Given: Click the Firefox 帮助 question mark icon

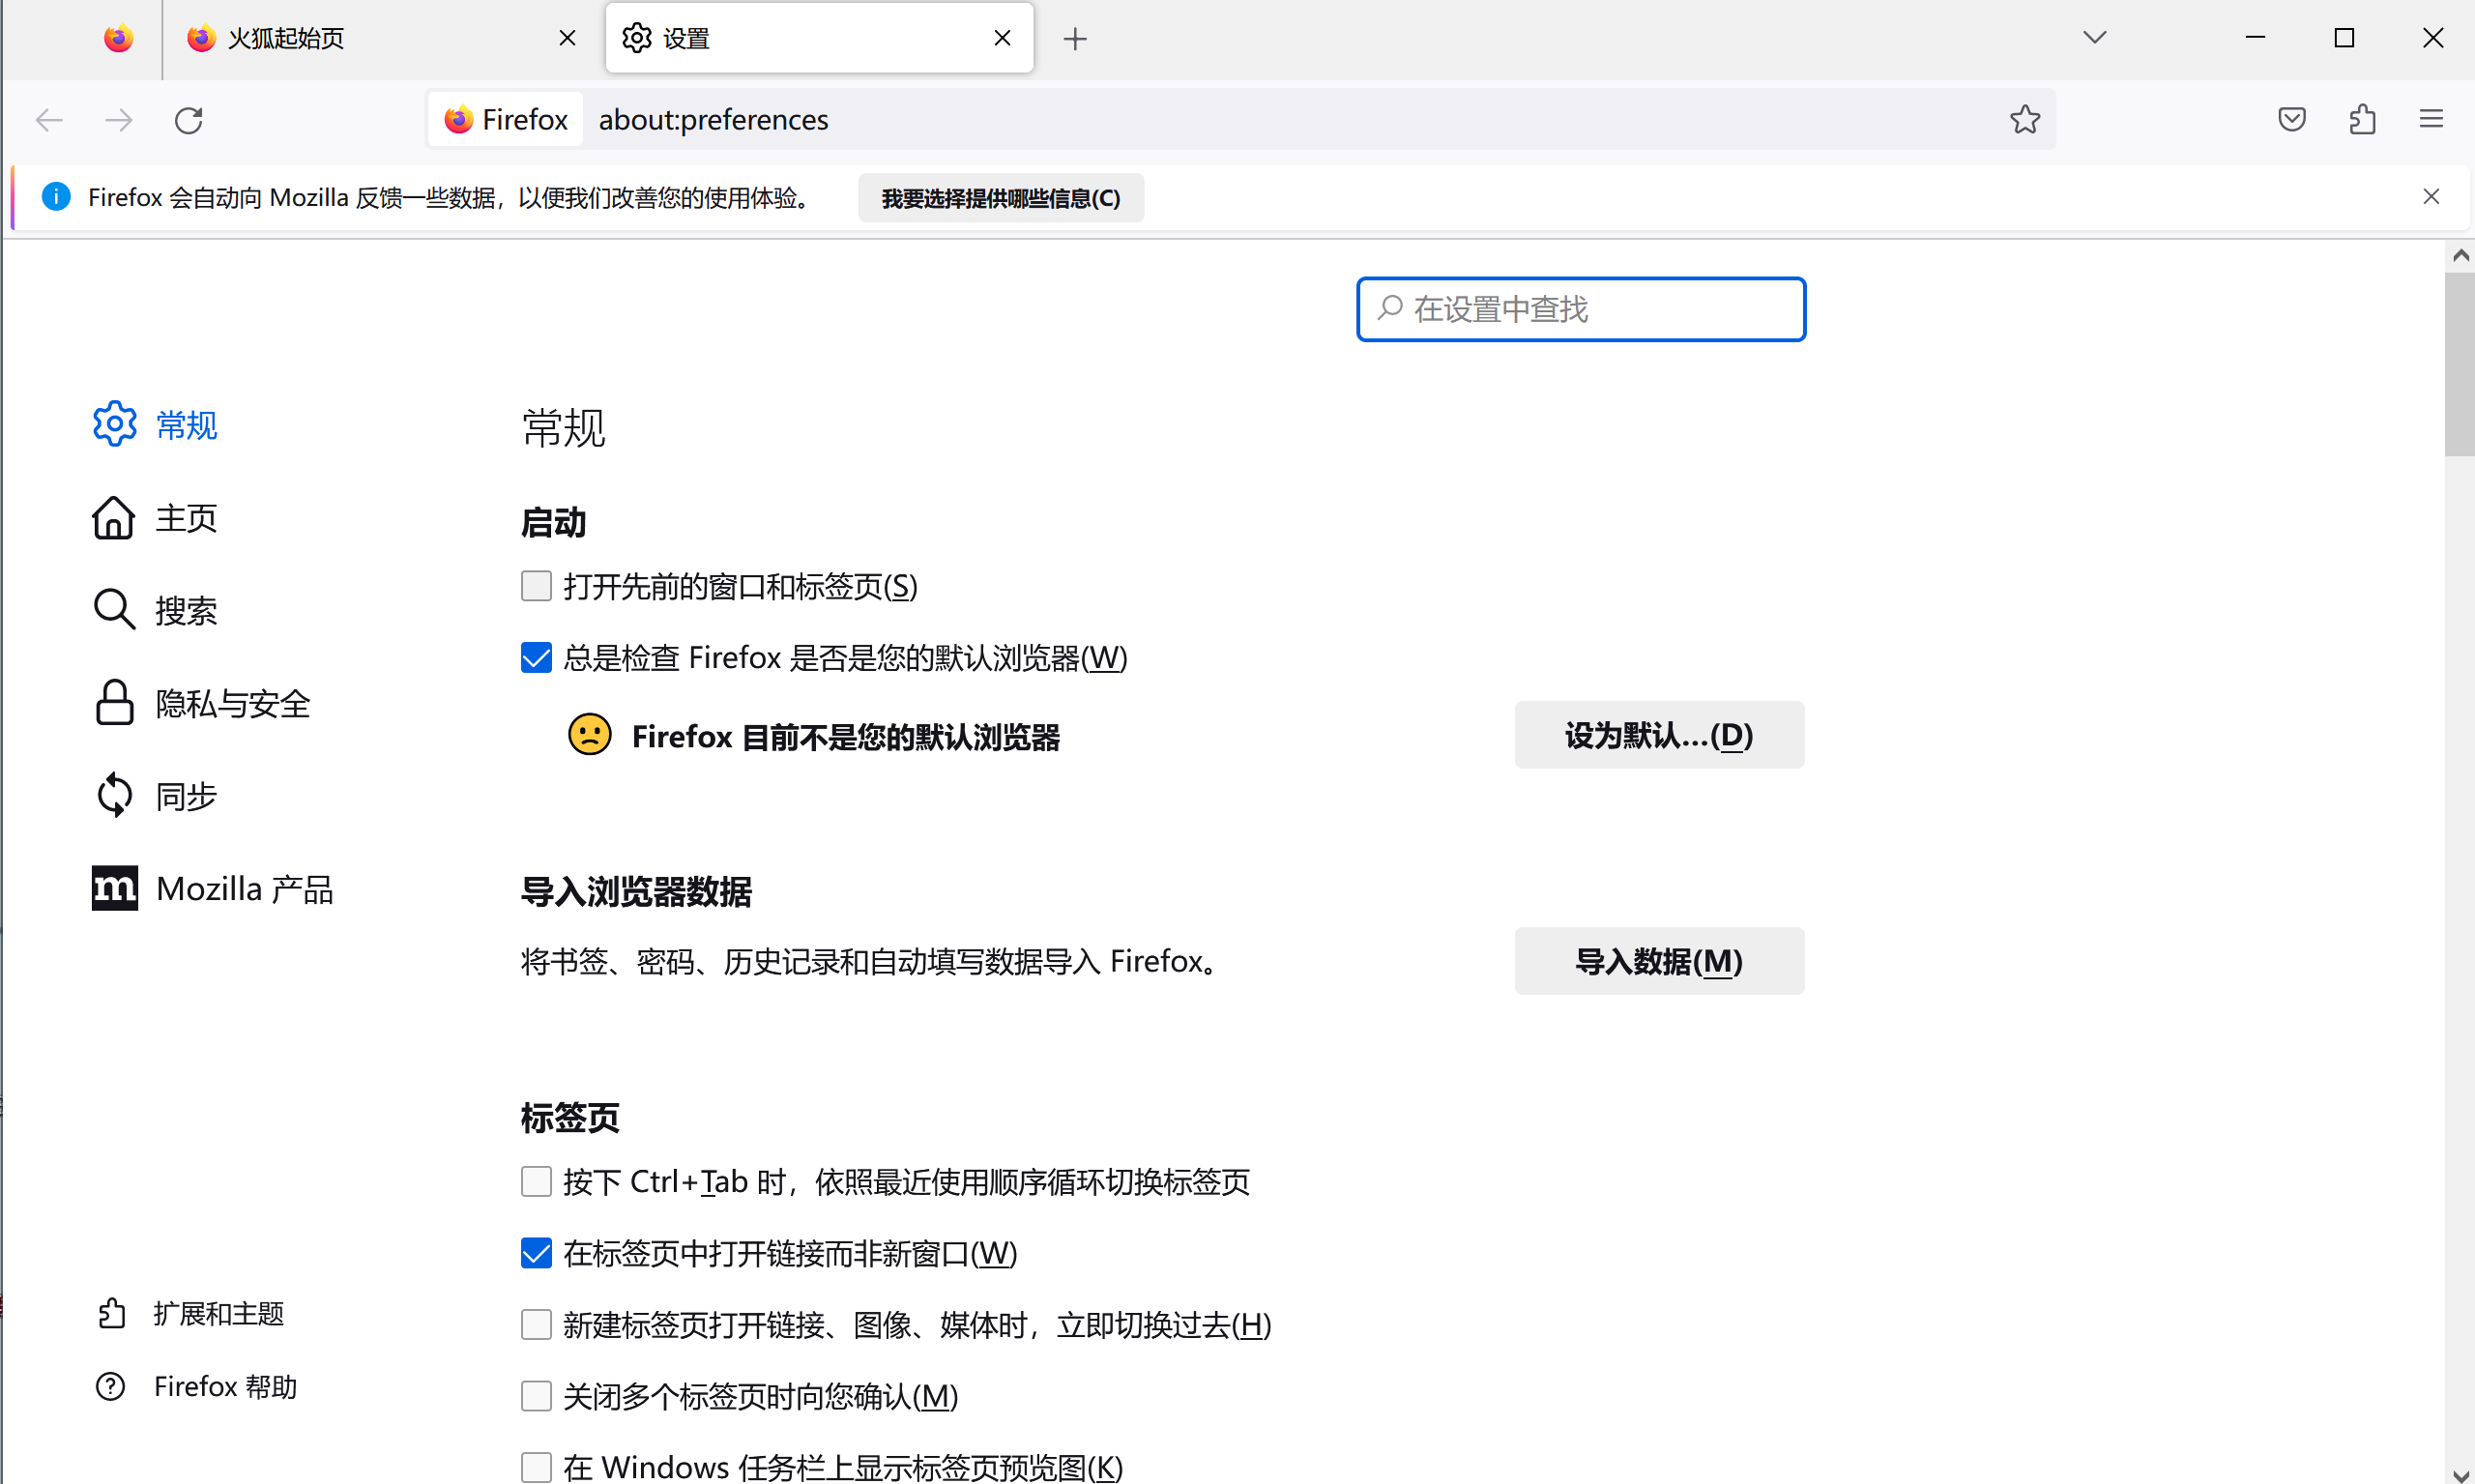Looking at the screenshot, I should [x=110, y=1386].
